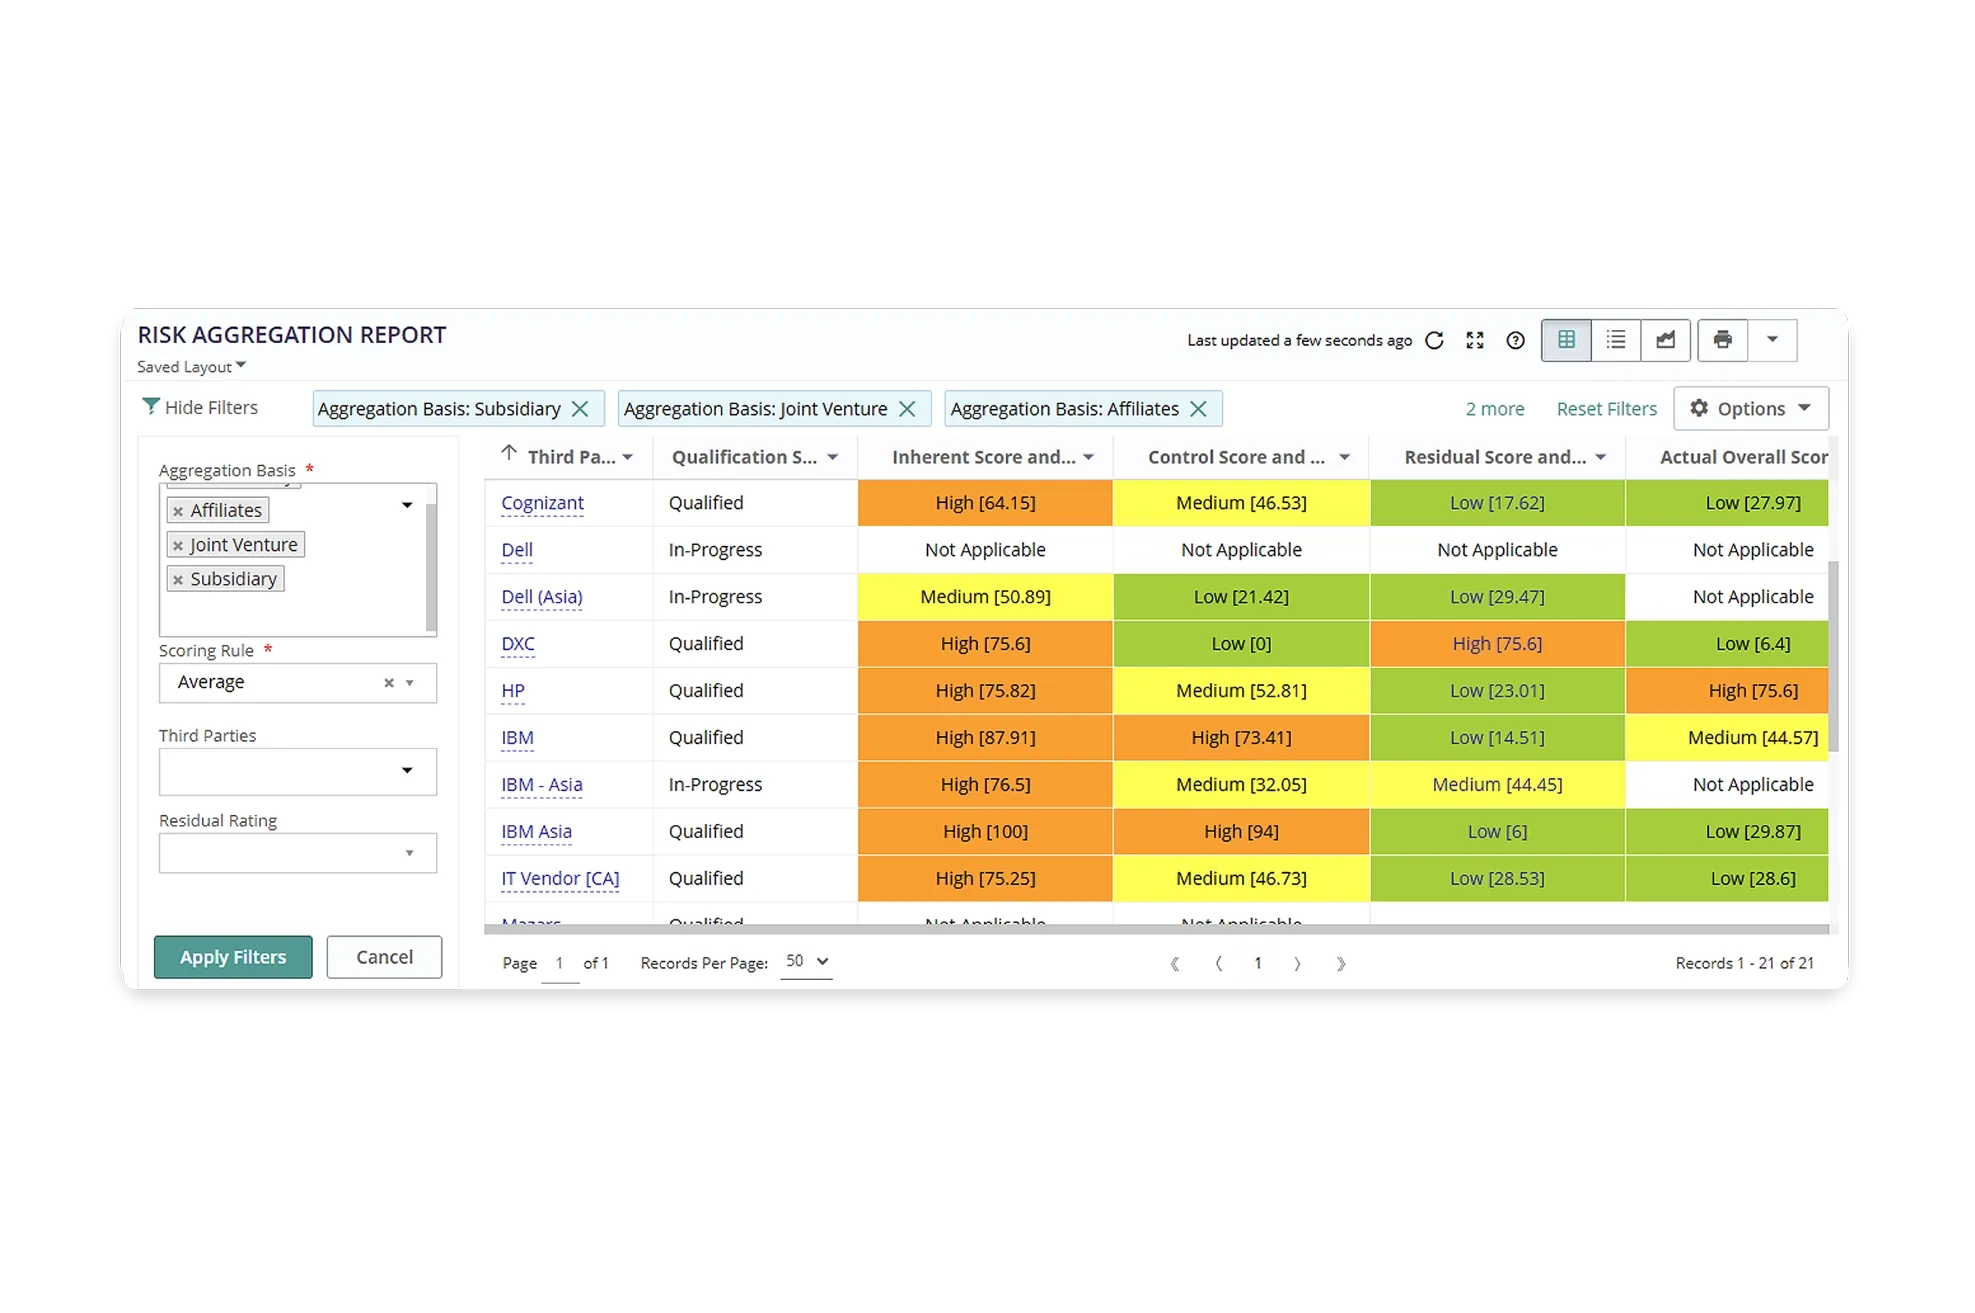Open Control Score column menu arrow
Image resolution: width=1975 pixels, height=1313 pixels.
[1345, 458]
